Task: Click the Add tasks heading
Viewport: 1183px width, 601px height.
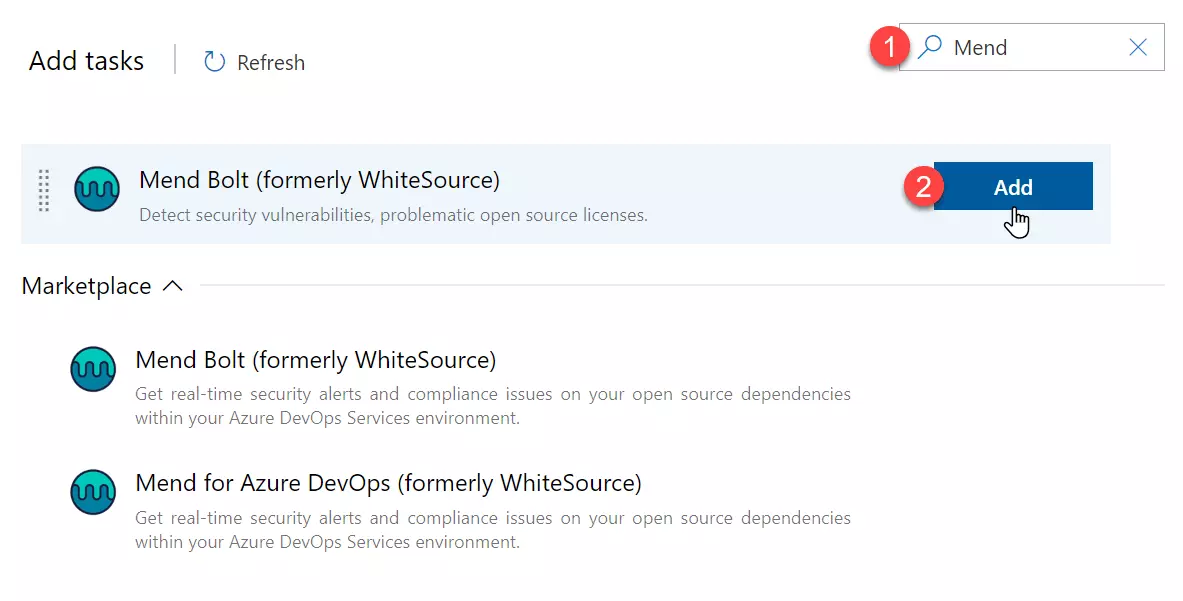Action: click(x=86, y=61)
